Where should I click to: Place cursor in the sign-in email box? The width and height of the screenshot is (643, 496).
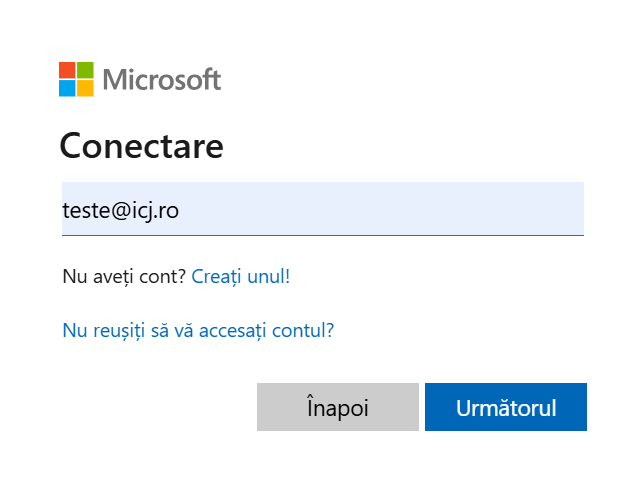click(x=322, y=209)
